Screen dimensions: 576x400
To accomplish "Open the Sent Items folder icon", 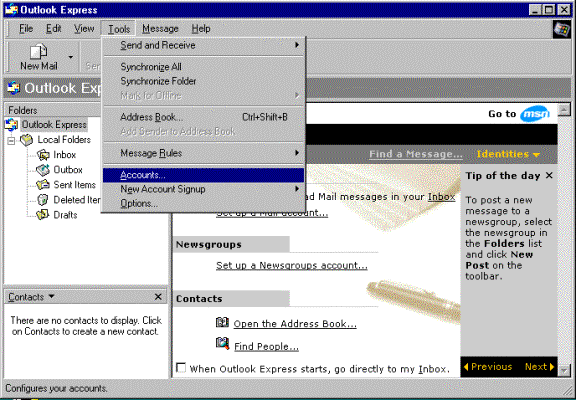I will click(43, 185).
